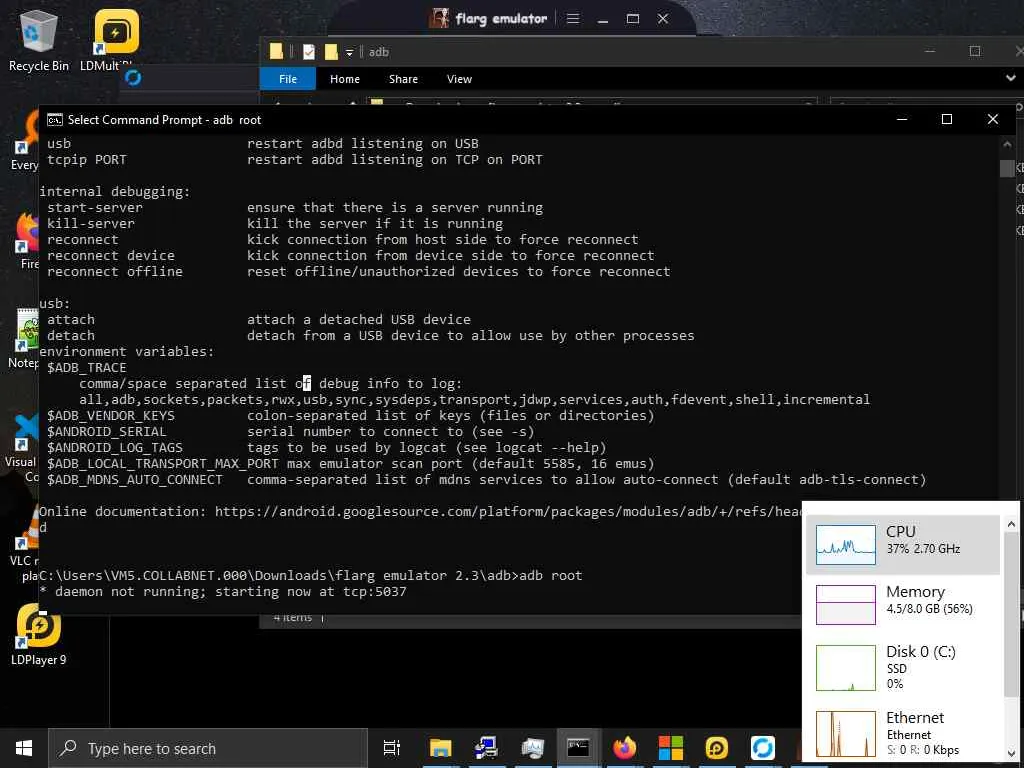Screen dimensions: 1024x768
Task: Click the Windows Start button
Action: (x=24, y=748)
